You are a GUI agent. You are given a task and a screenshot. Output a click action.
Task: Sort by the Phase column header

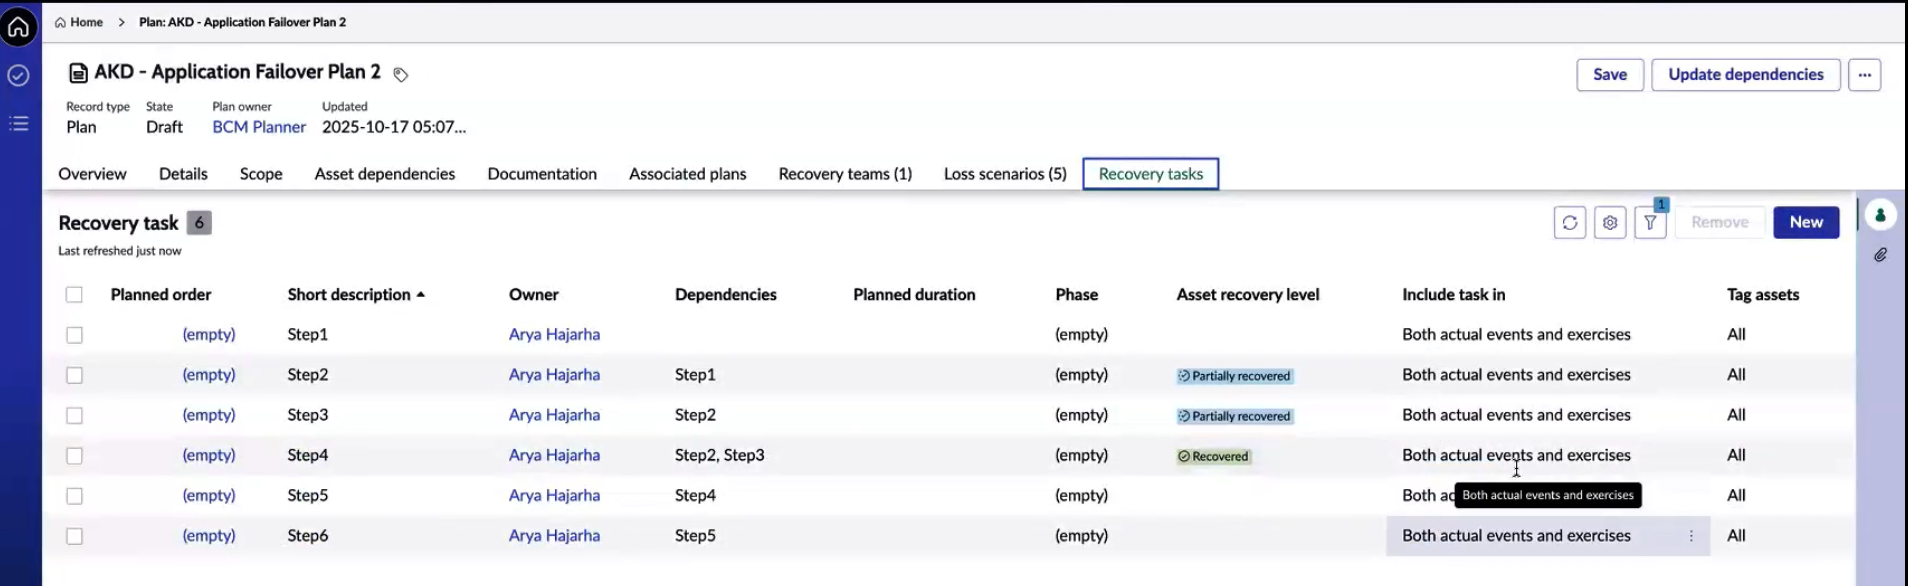coord(1077,294)
